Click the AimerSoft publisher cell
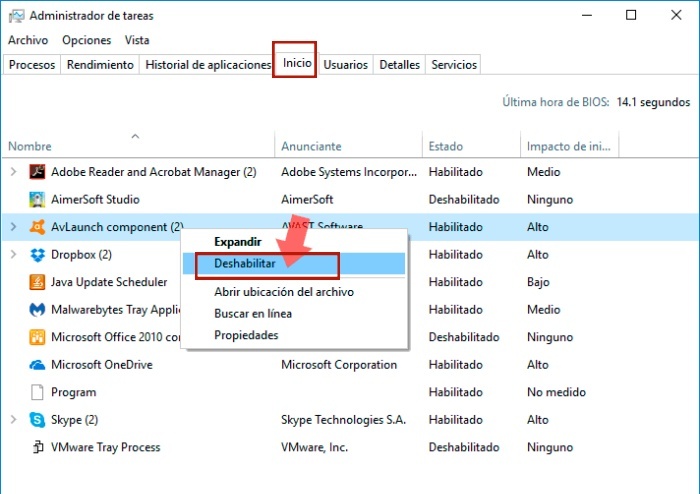The height and width of the screenshot is (494, 700). click(x=307, y=199)
